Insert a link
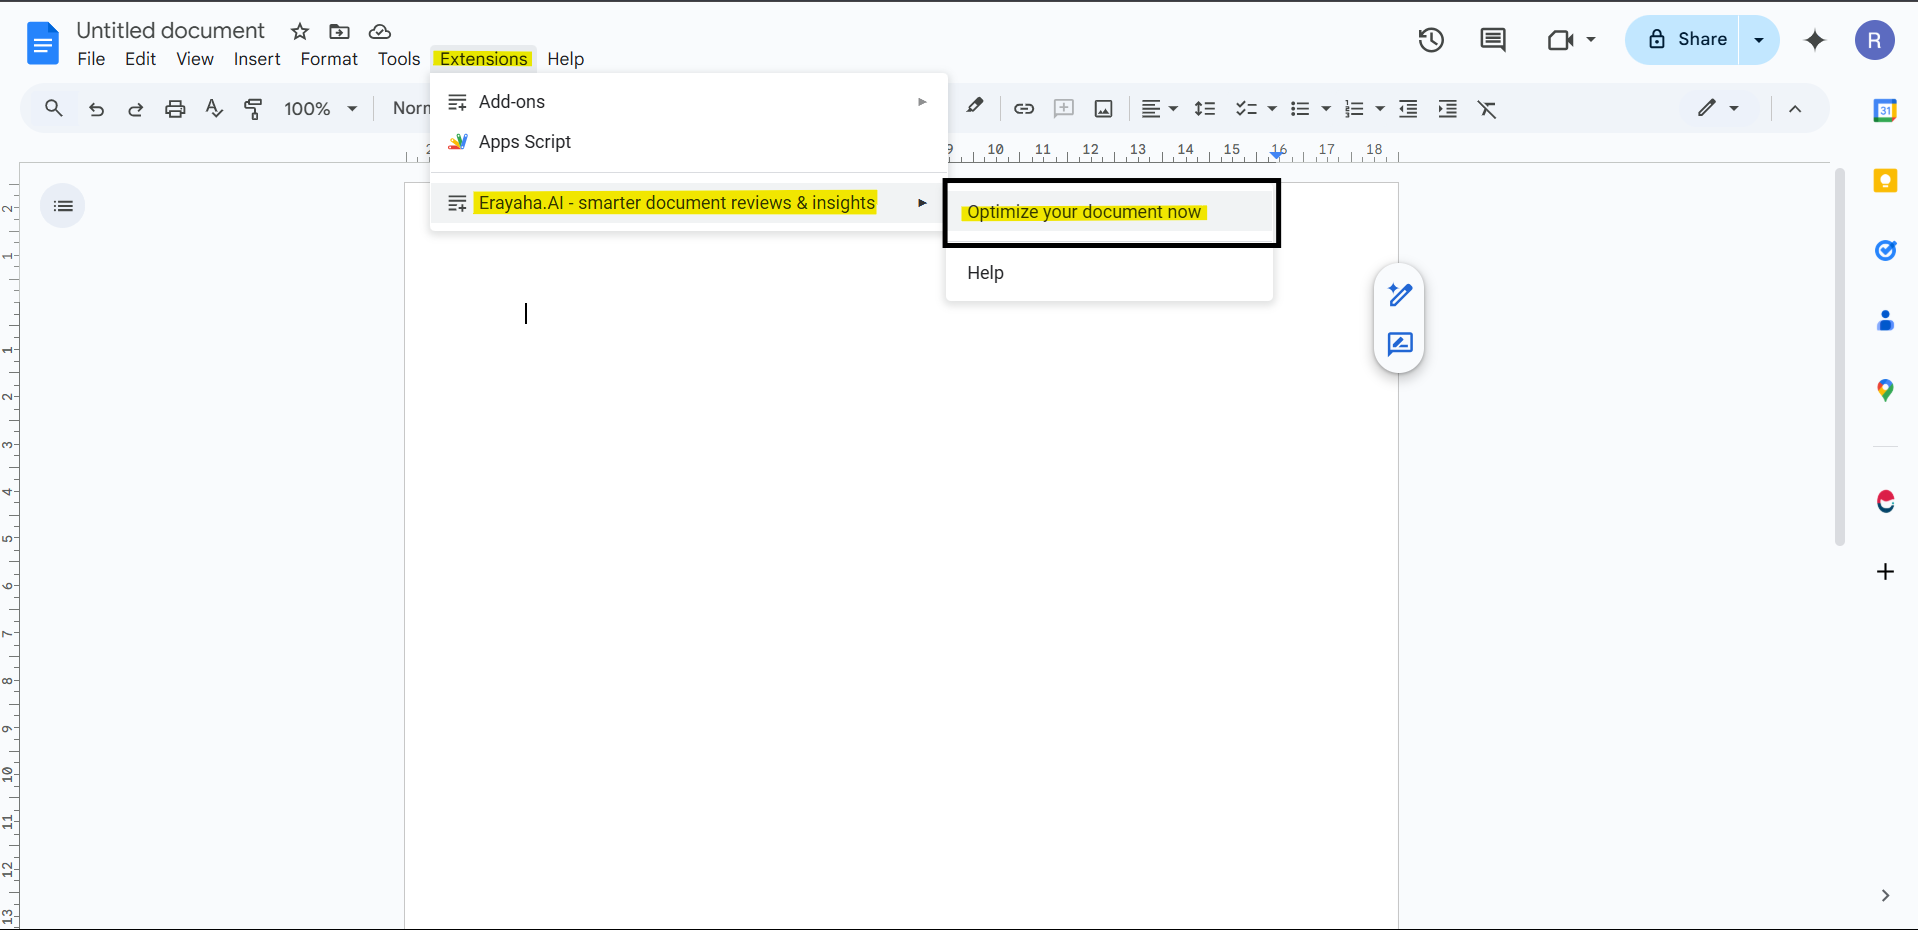Screen dimensions: 1918x930 [x=1024, y=109]
